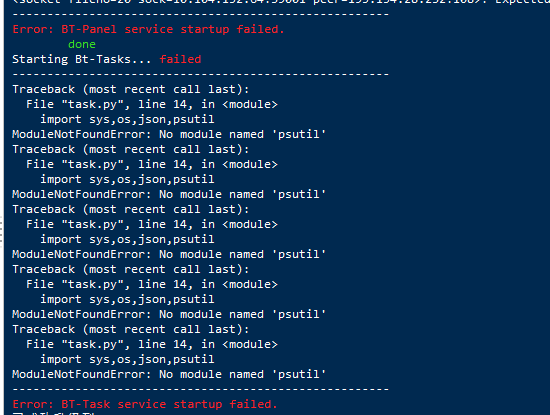This screenshot has width=550, height=415.
Task: Click the dashed separator above BT-Task error
Action: point(201,389)
